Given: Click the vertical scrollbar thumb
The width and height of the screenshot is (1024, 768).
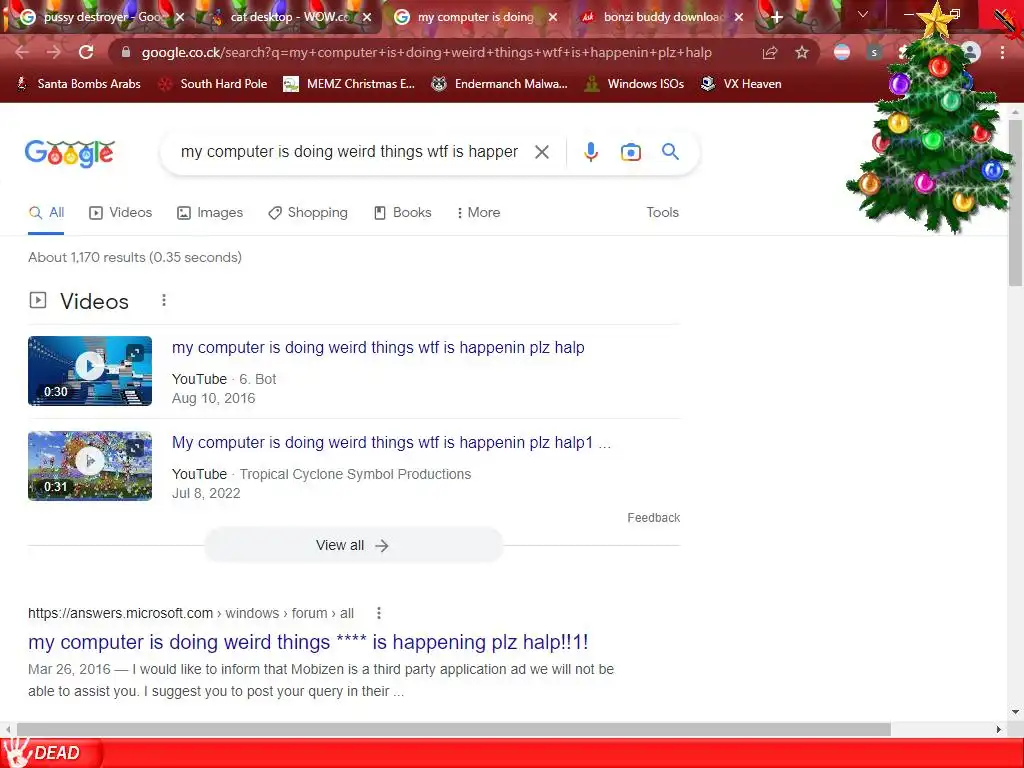Looking at the screenshot, I should (x=1015, y=202).
